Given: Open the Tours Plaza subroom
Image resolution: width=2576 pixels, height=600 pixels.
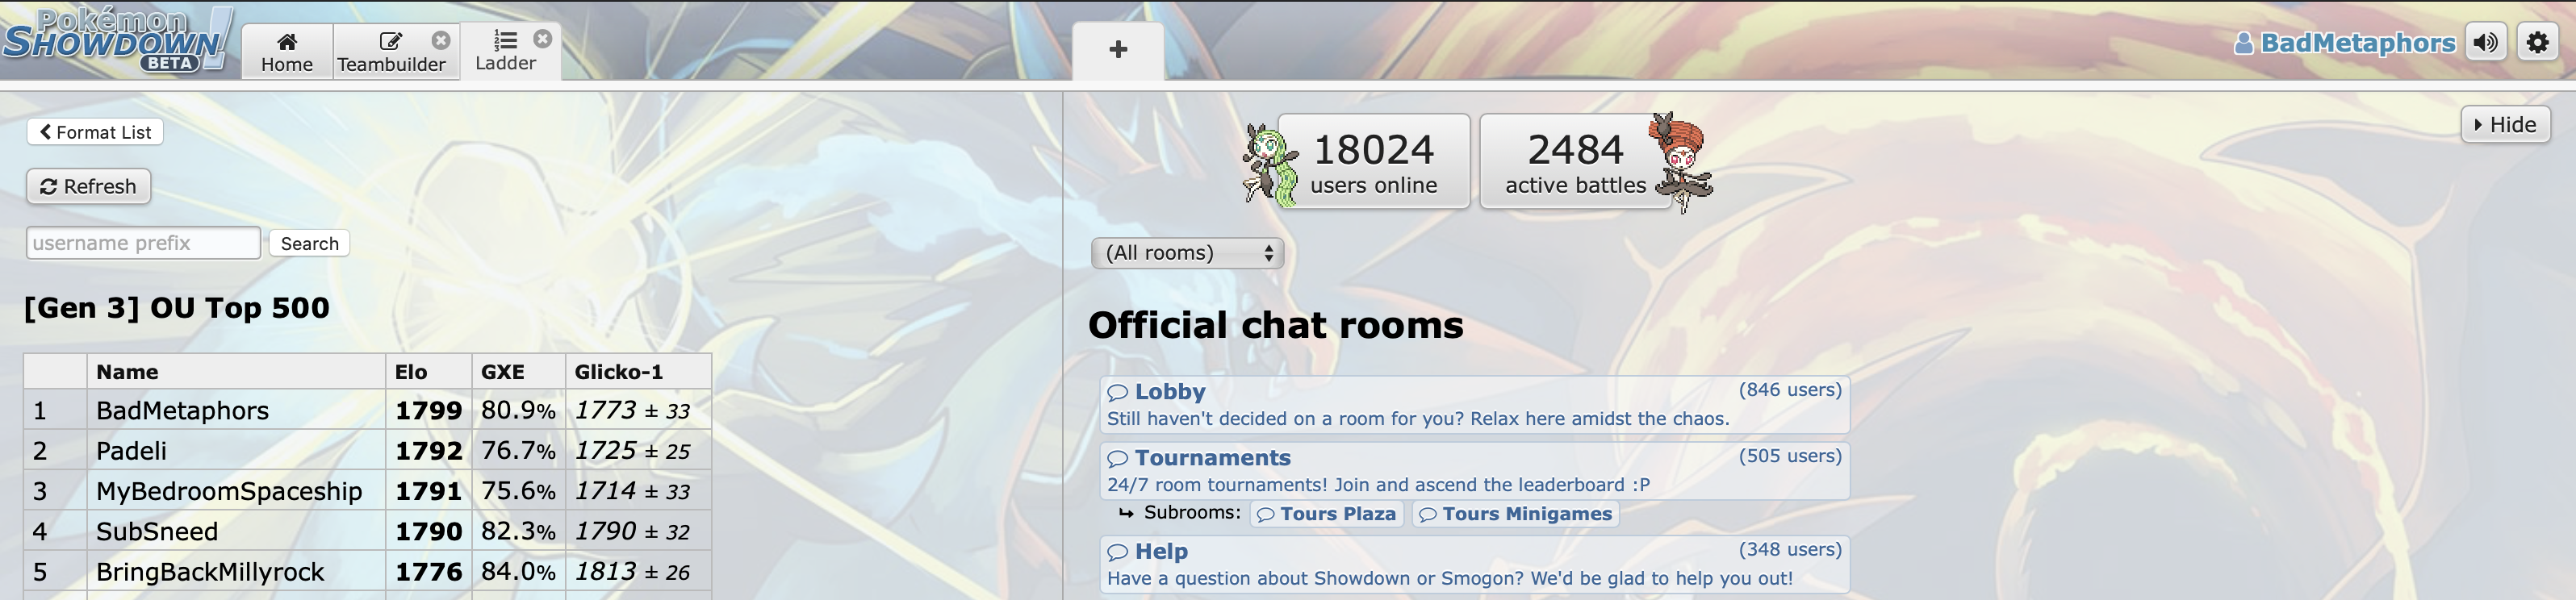Looking at the screenshot, I should click(x=1327, y=514).
